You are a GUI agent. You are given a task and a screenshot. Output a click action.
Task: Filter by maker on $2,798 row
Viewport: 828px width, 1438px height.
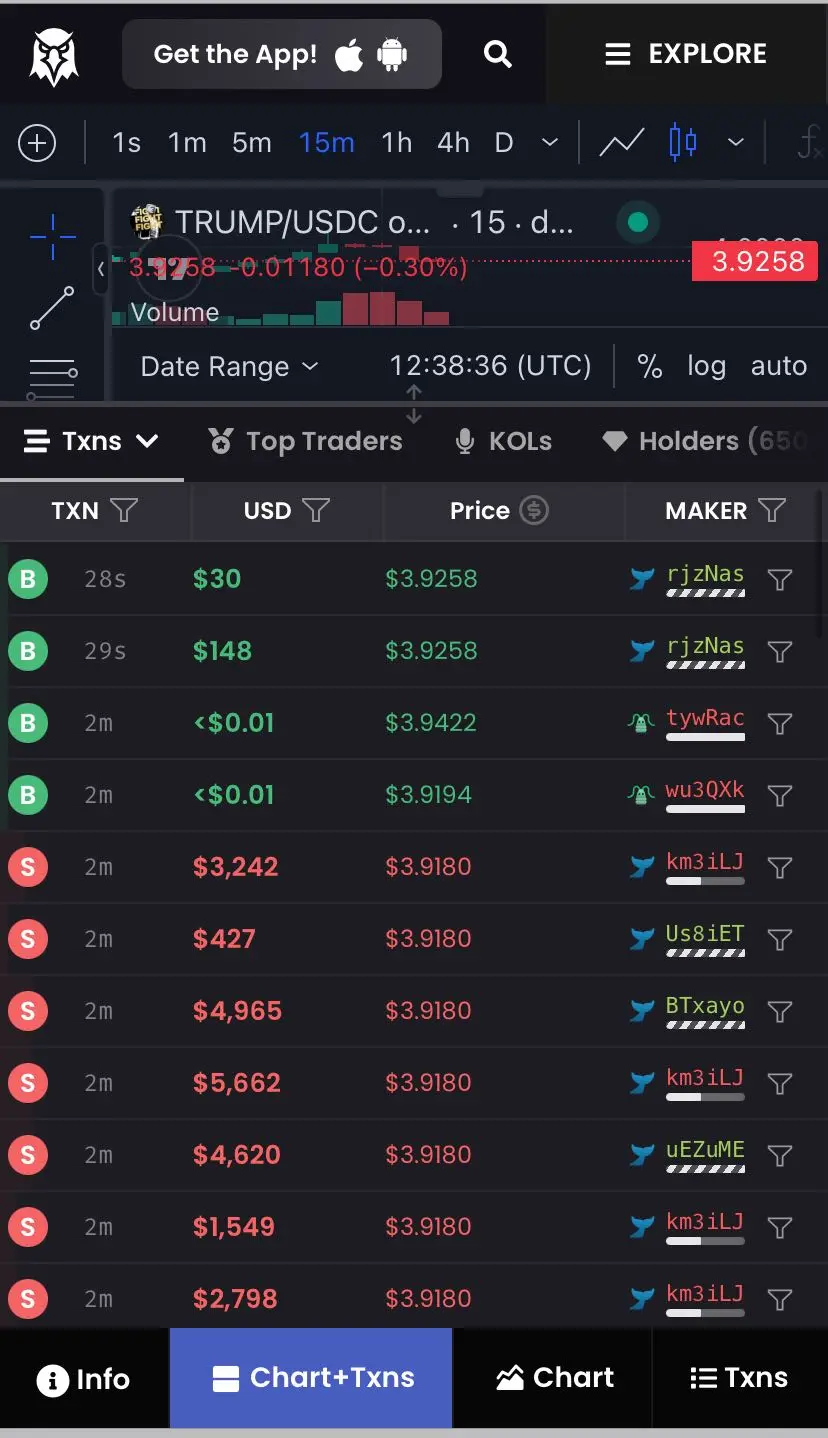(x=780, y=1299)
